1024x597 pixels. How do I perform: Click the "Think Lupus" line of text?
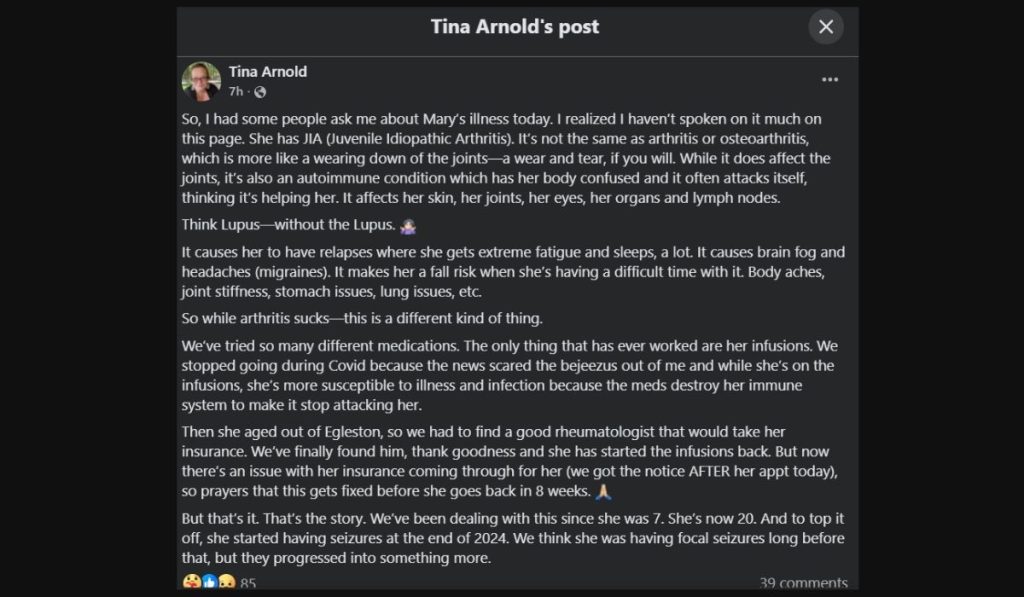[288, 226]
